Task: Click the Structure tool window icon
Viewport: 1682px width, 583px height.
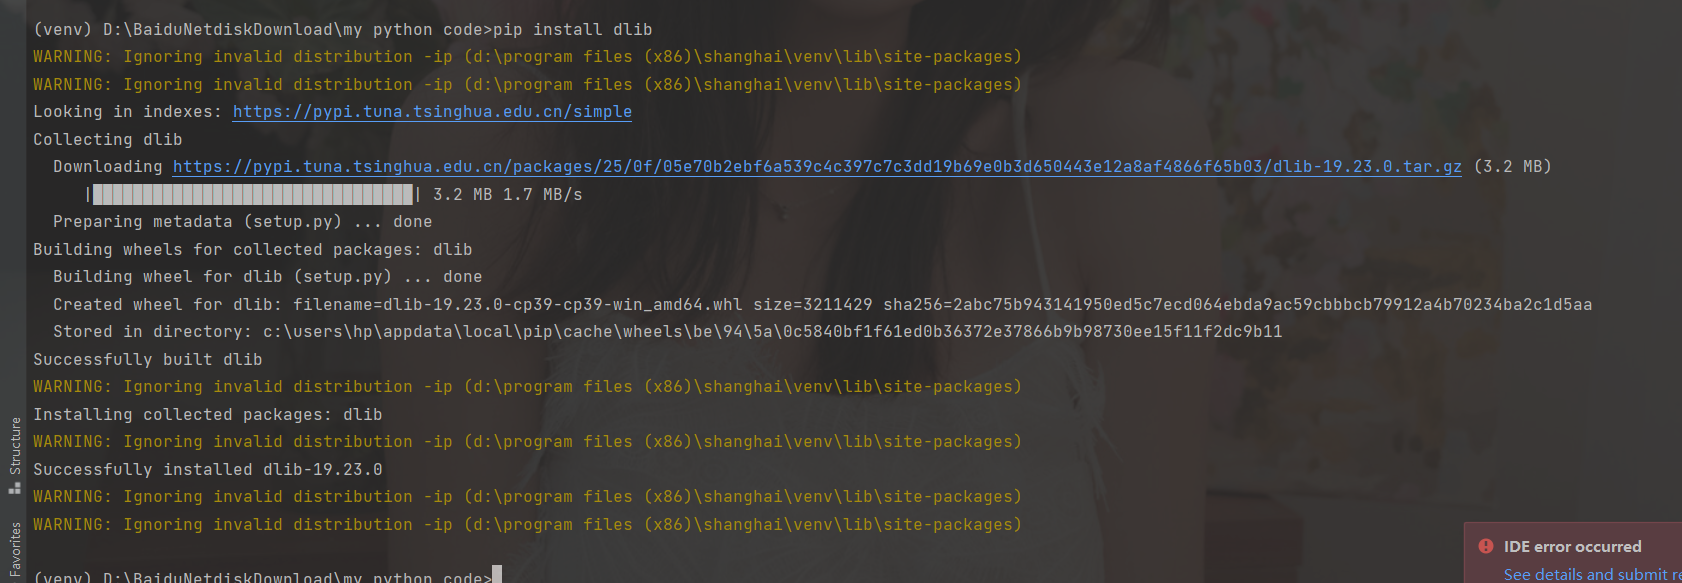Action: (x=15, y=488)
